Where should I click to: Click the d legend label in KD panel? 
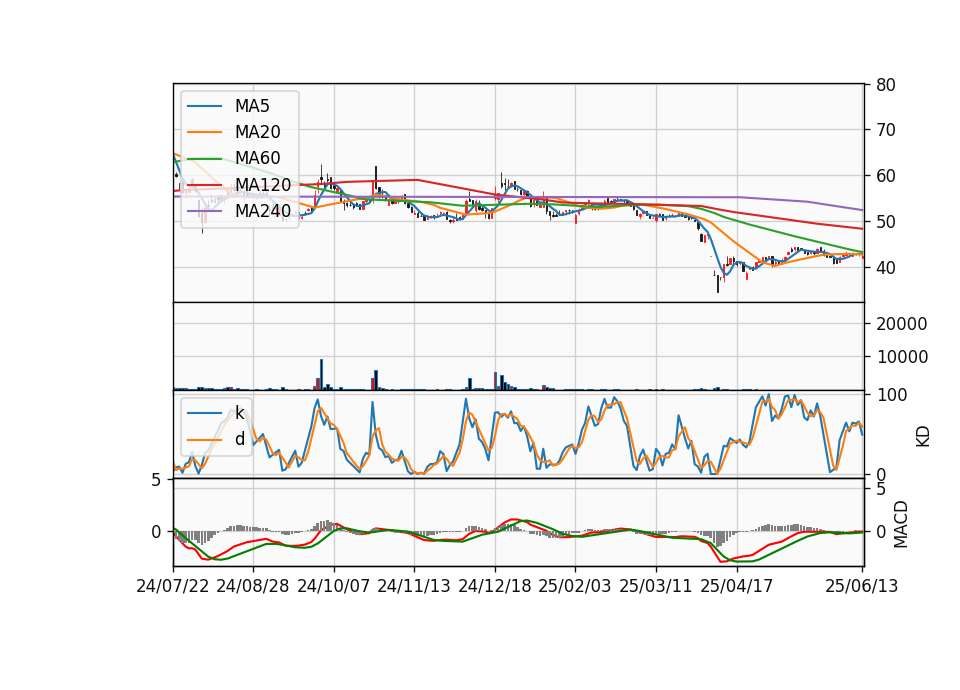point(239,439)
